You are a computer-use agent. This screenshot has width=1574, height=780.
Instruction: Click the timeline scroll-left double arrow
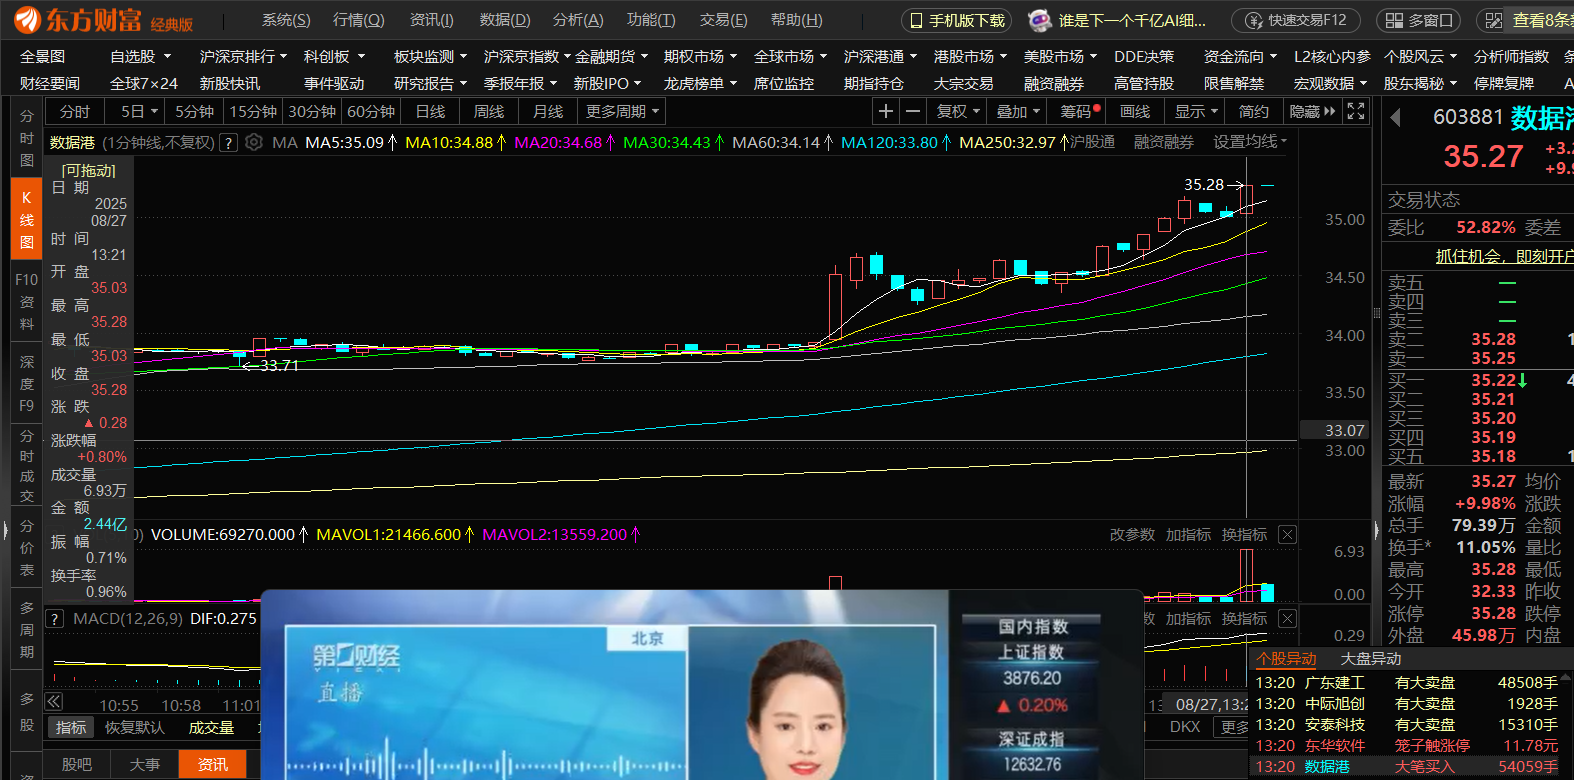54,702
